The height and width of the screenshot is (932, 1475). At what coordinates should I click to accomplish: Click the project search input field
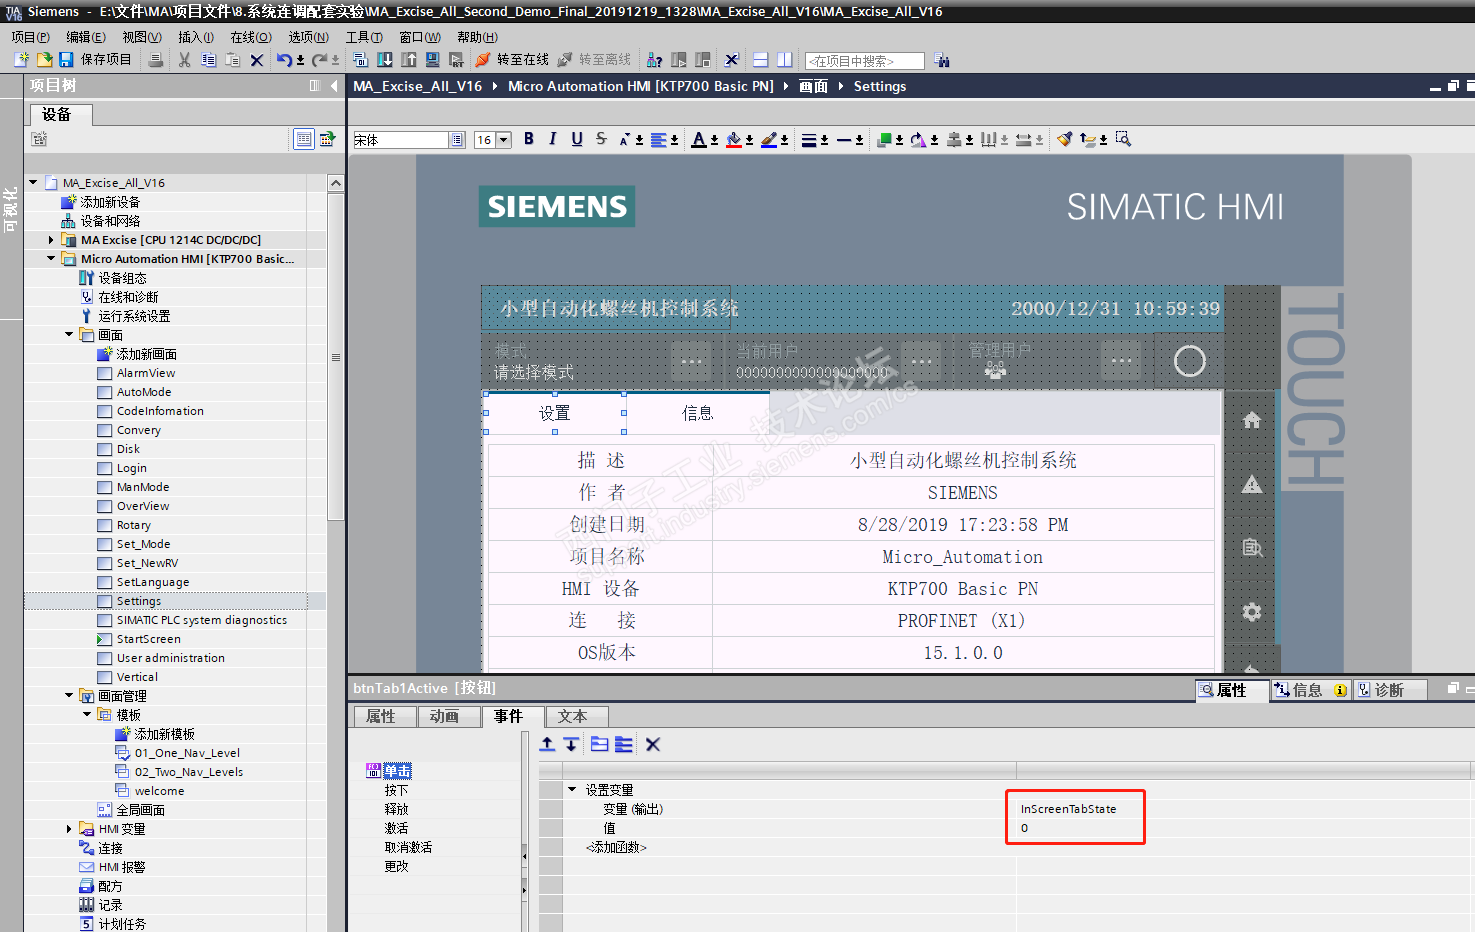(x=865, y=61)
